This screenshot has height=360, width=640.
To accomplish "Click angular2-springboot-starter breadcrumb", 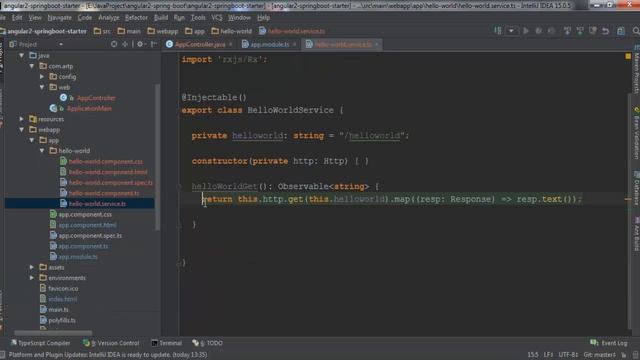I will coord(44,31).
